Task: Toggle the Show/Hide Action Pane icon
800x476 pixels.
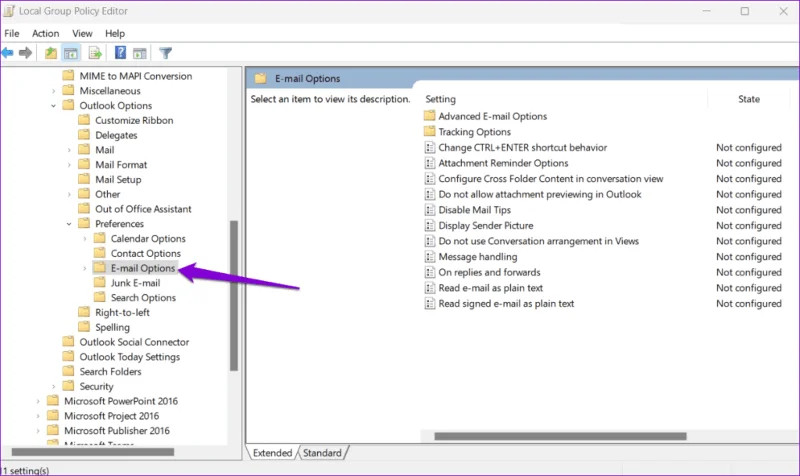Action: point(139,53)
